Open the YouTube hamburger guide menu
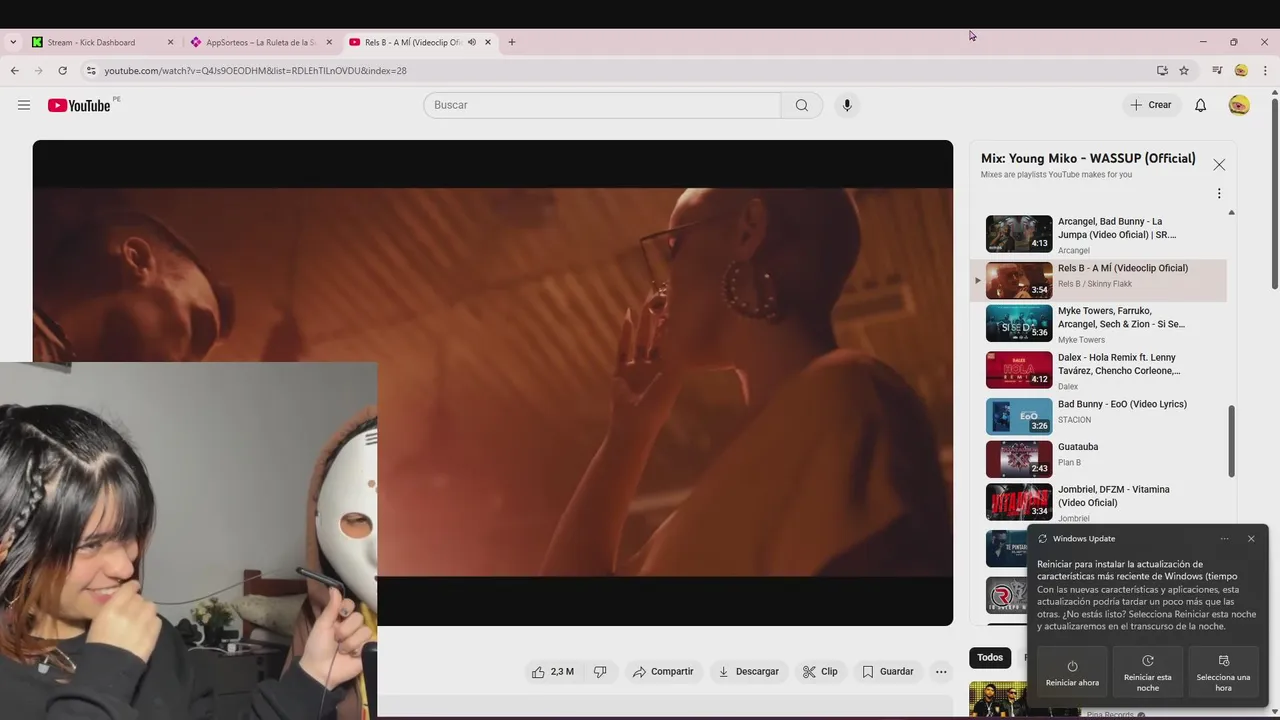The height and width of the screenshot is (720, 1280). 24,105
